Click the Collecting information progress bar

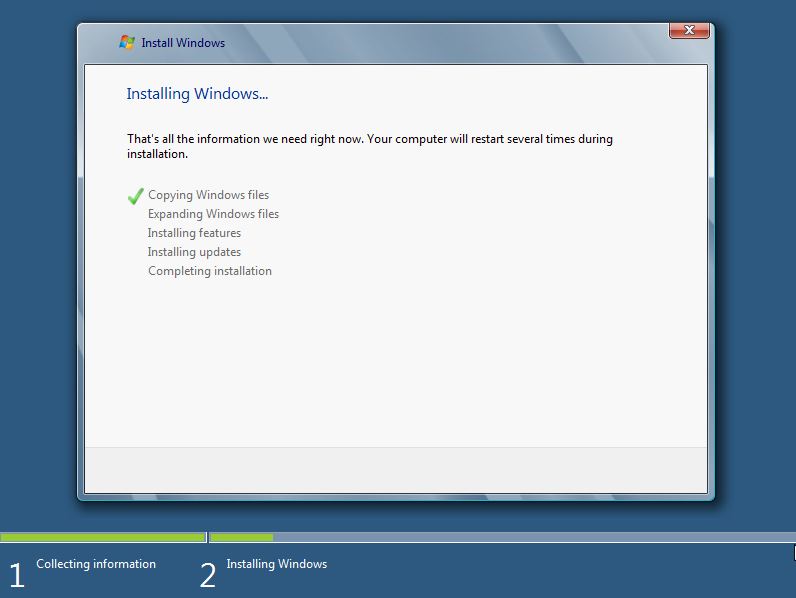pos(103,537)
